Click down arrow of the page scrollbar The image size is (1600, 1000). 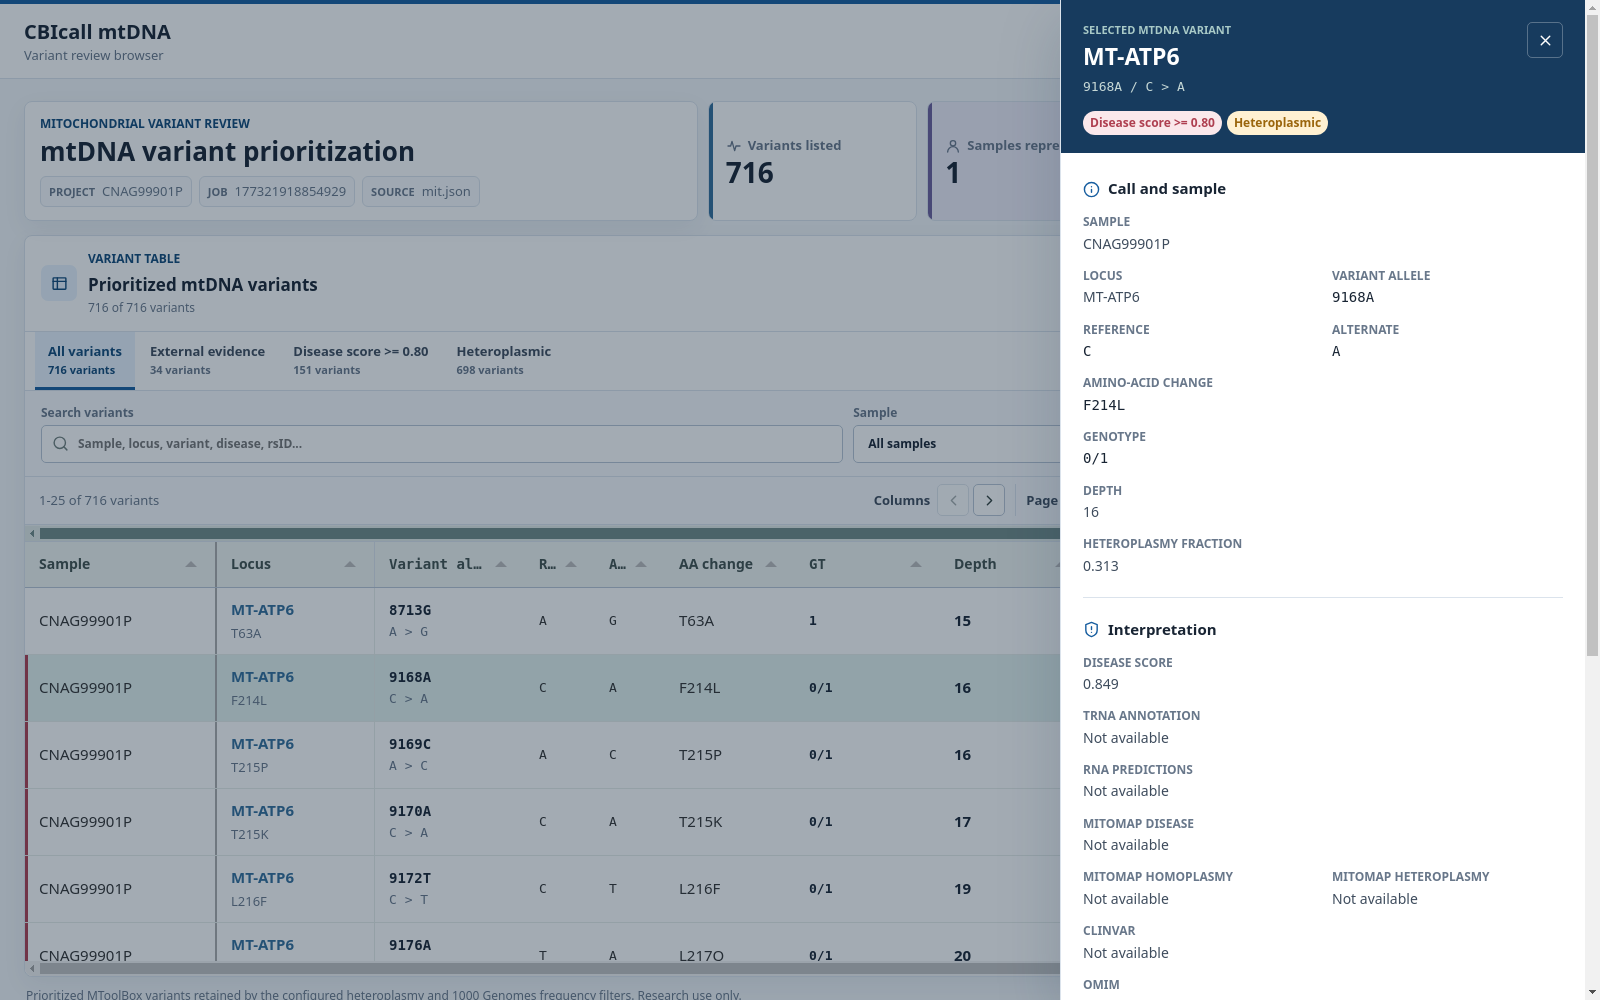[1592, 992]
